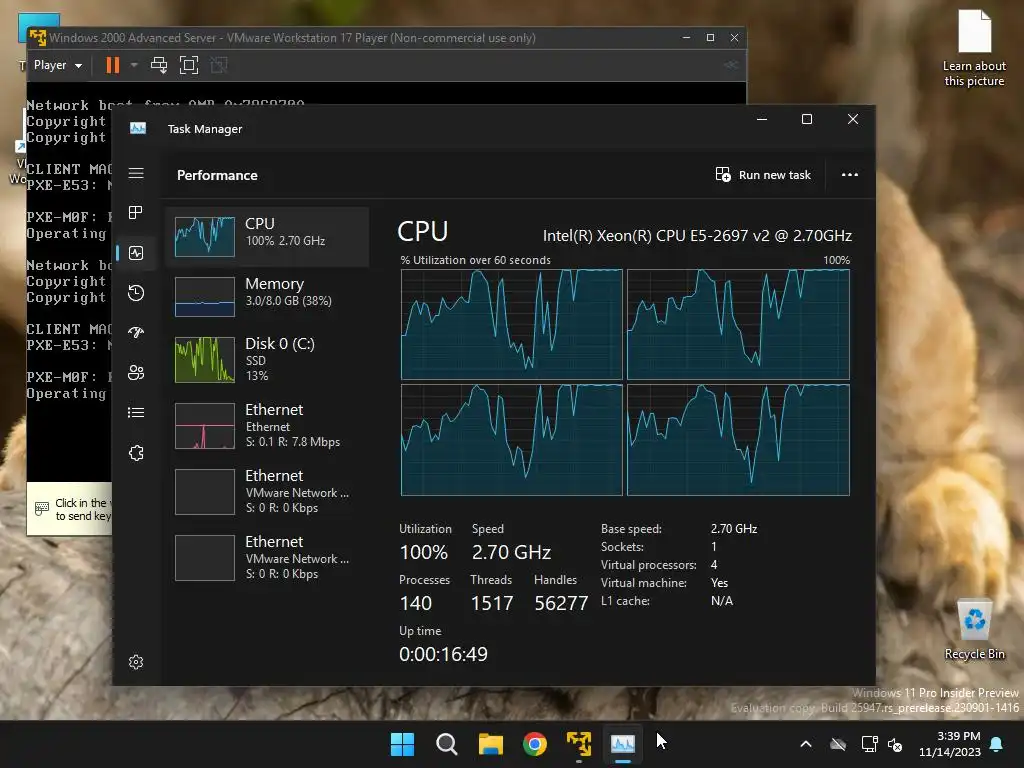Image resolution: width=1024 pixels, height=768 pixels.
Task: Open Task Manager settings gear
Action: point(136,662)
